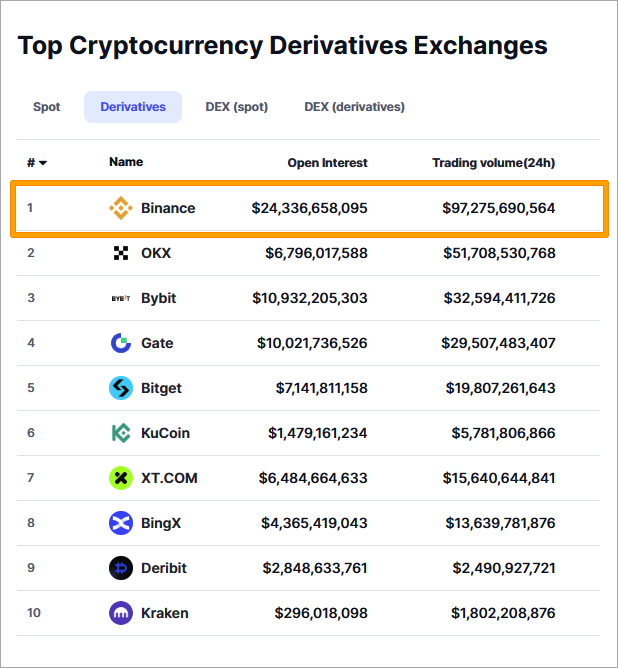Switch to DEX (derivatives) tab
Image resolution: width=618 pixels, height=668 pixels.
click(354, 107)
